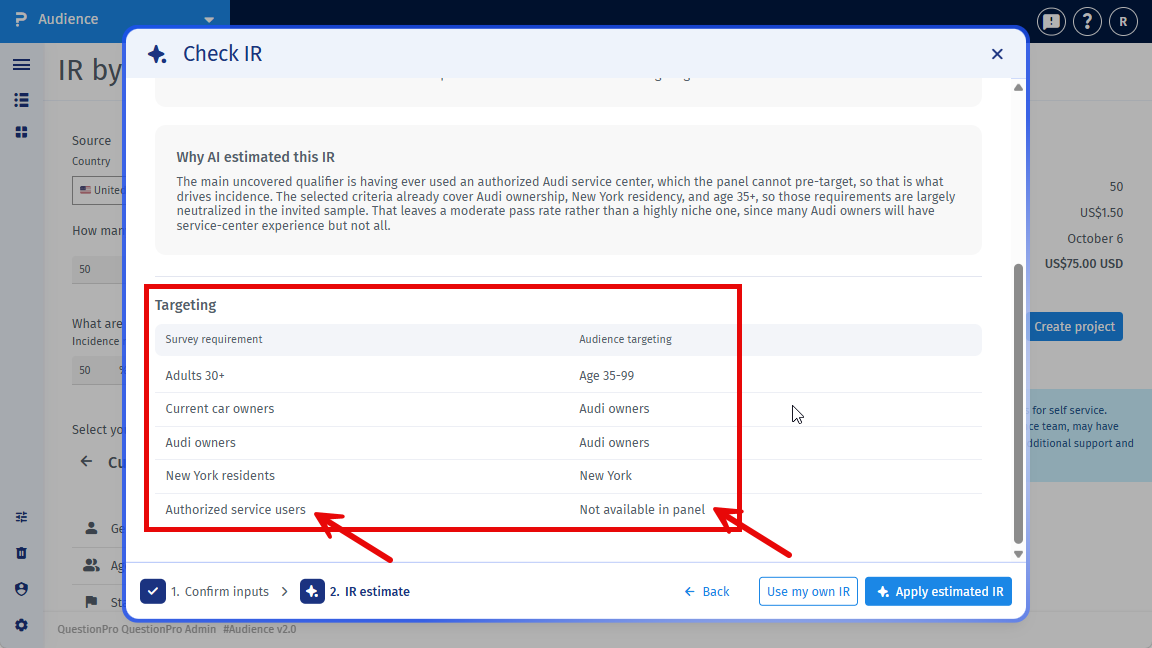Click the '#Audience v2.0' footer text
1152x648 pixels.
click(259, 629)
